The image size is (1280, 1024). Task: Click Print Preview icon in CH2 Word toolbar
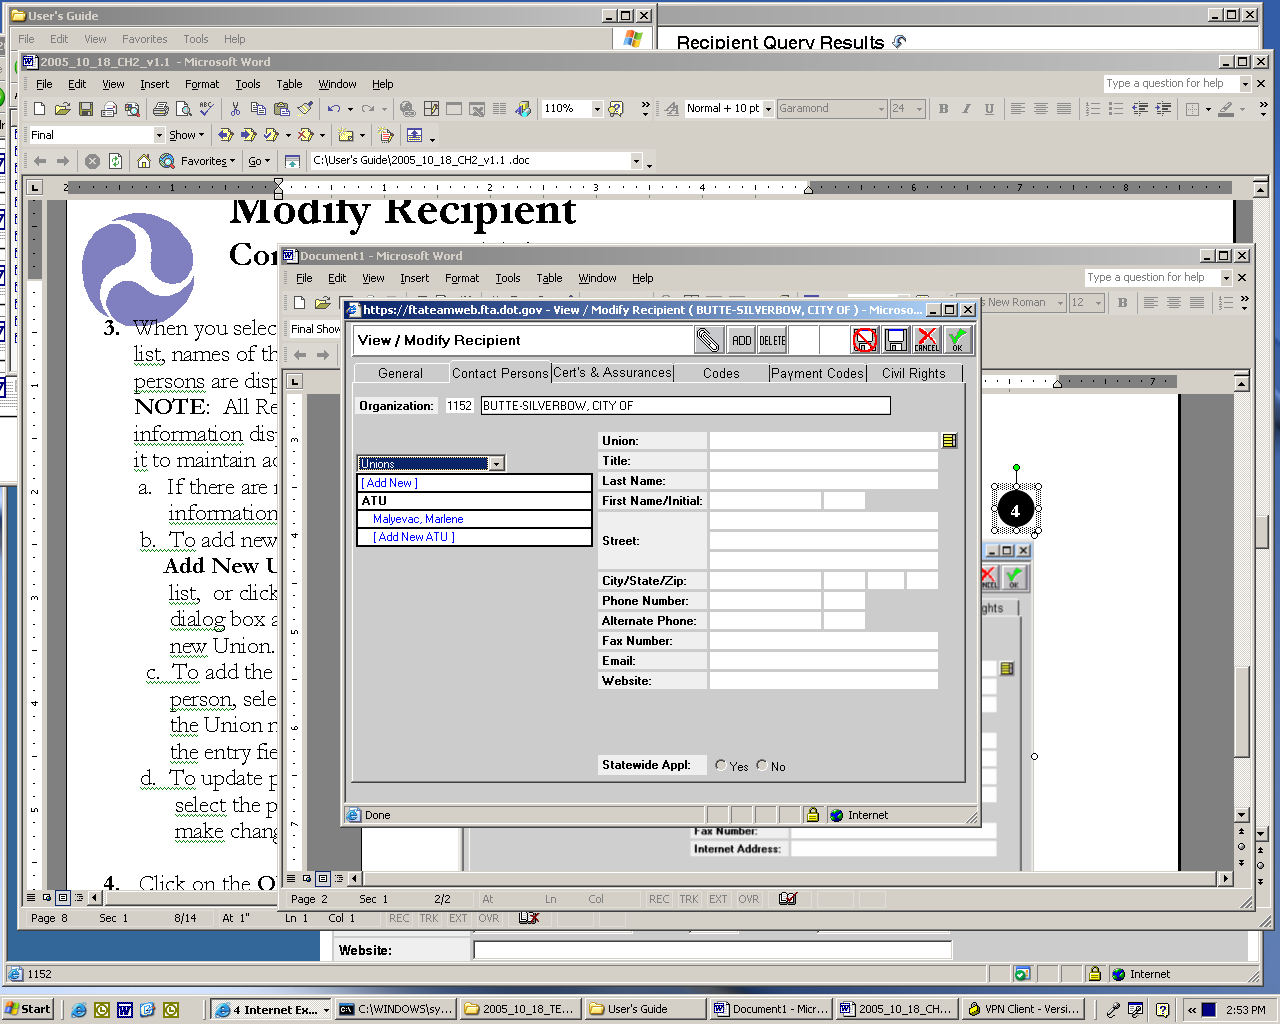(184, 108)
